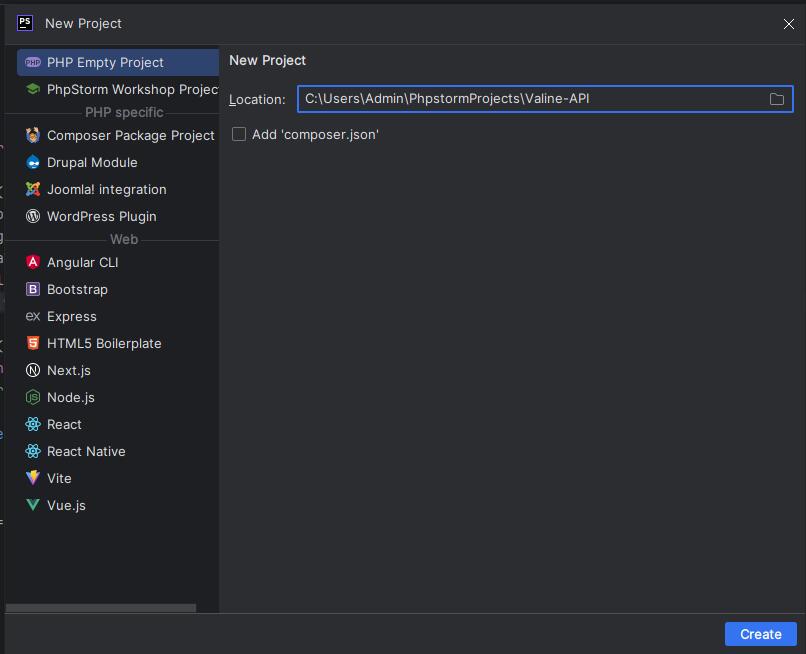Click the PhpStorm Workshop Project graduation cap icon

33,89
